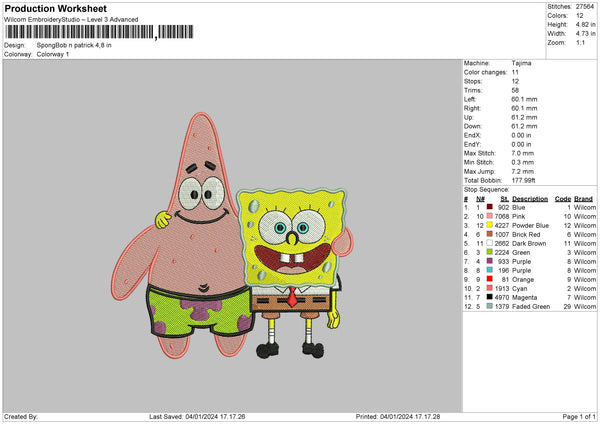Click the design name SpongBob n patrick 4,8 in
The image size is (600, 424).
tap(74, 45)
